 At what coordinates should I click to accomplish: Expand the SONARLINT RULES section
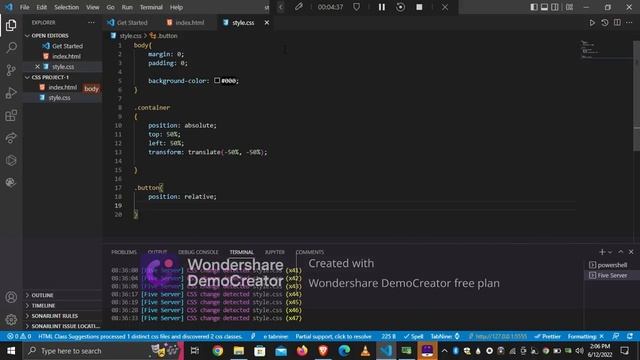point(55,316)
